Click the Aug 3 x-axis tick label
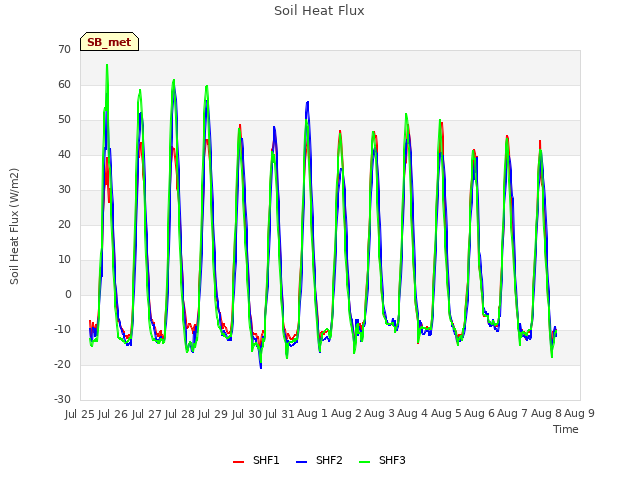Screen dimensions: 640x480 coord(379,413)
